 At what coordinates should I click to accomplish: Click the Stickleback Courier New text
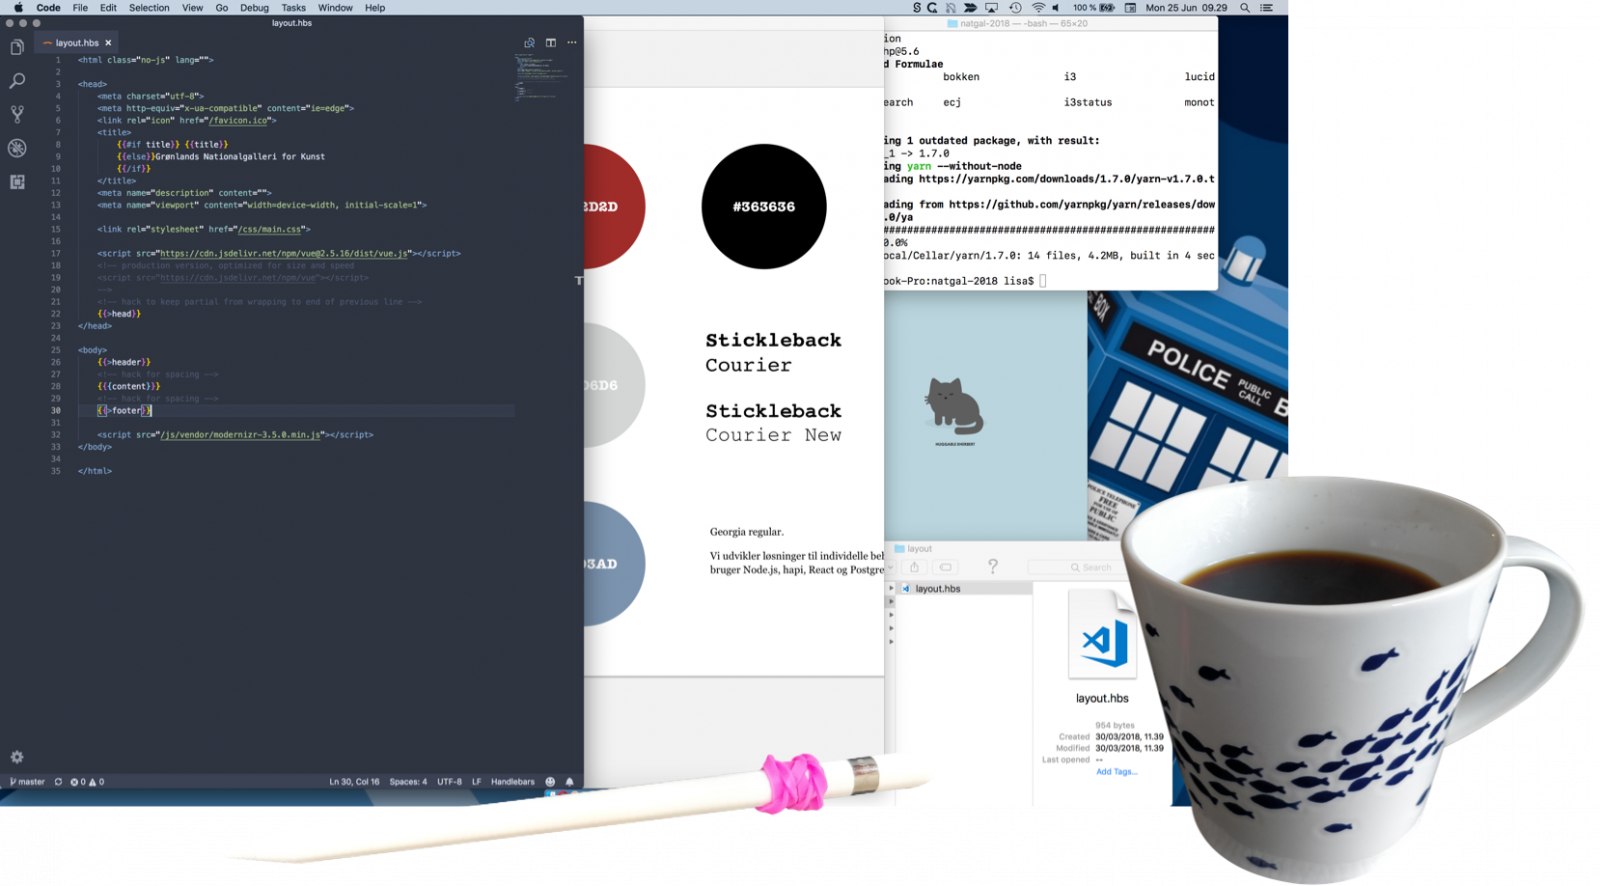click(773, 423)
